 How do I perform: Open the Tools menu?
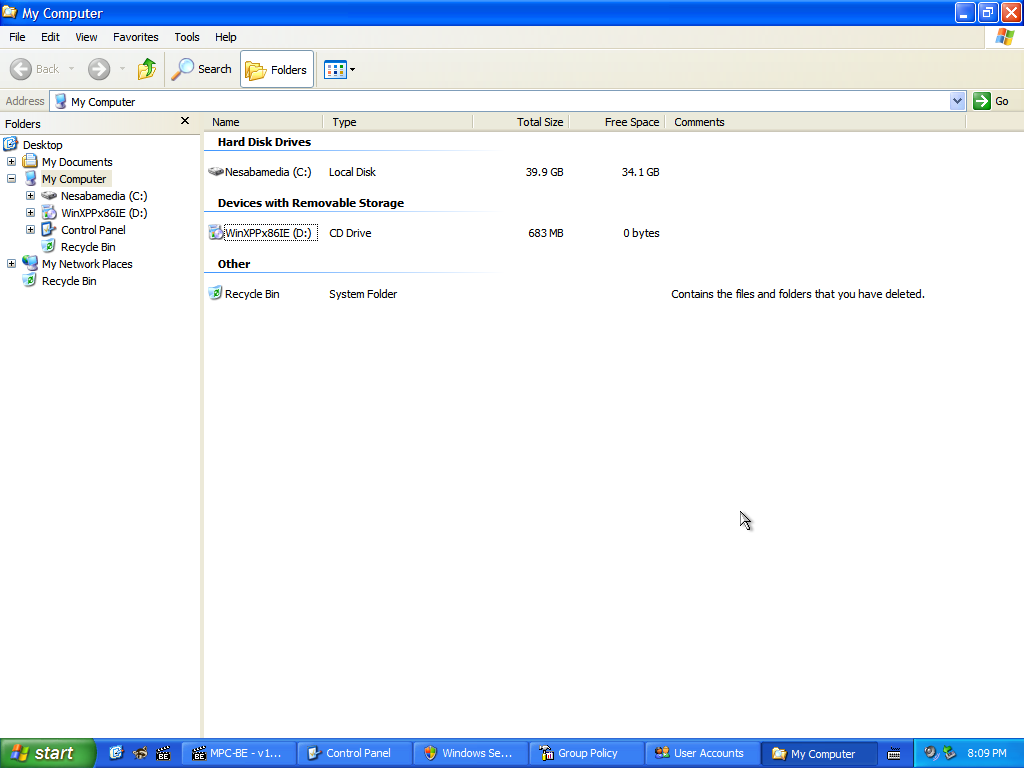pyautogui.click(x=187, y=37)
